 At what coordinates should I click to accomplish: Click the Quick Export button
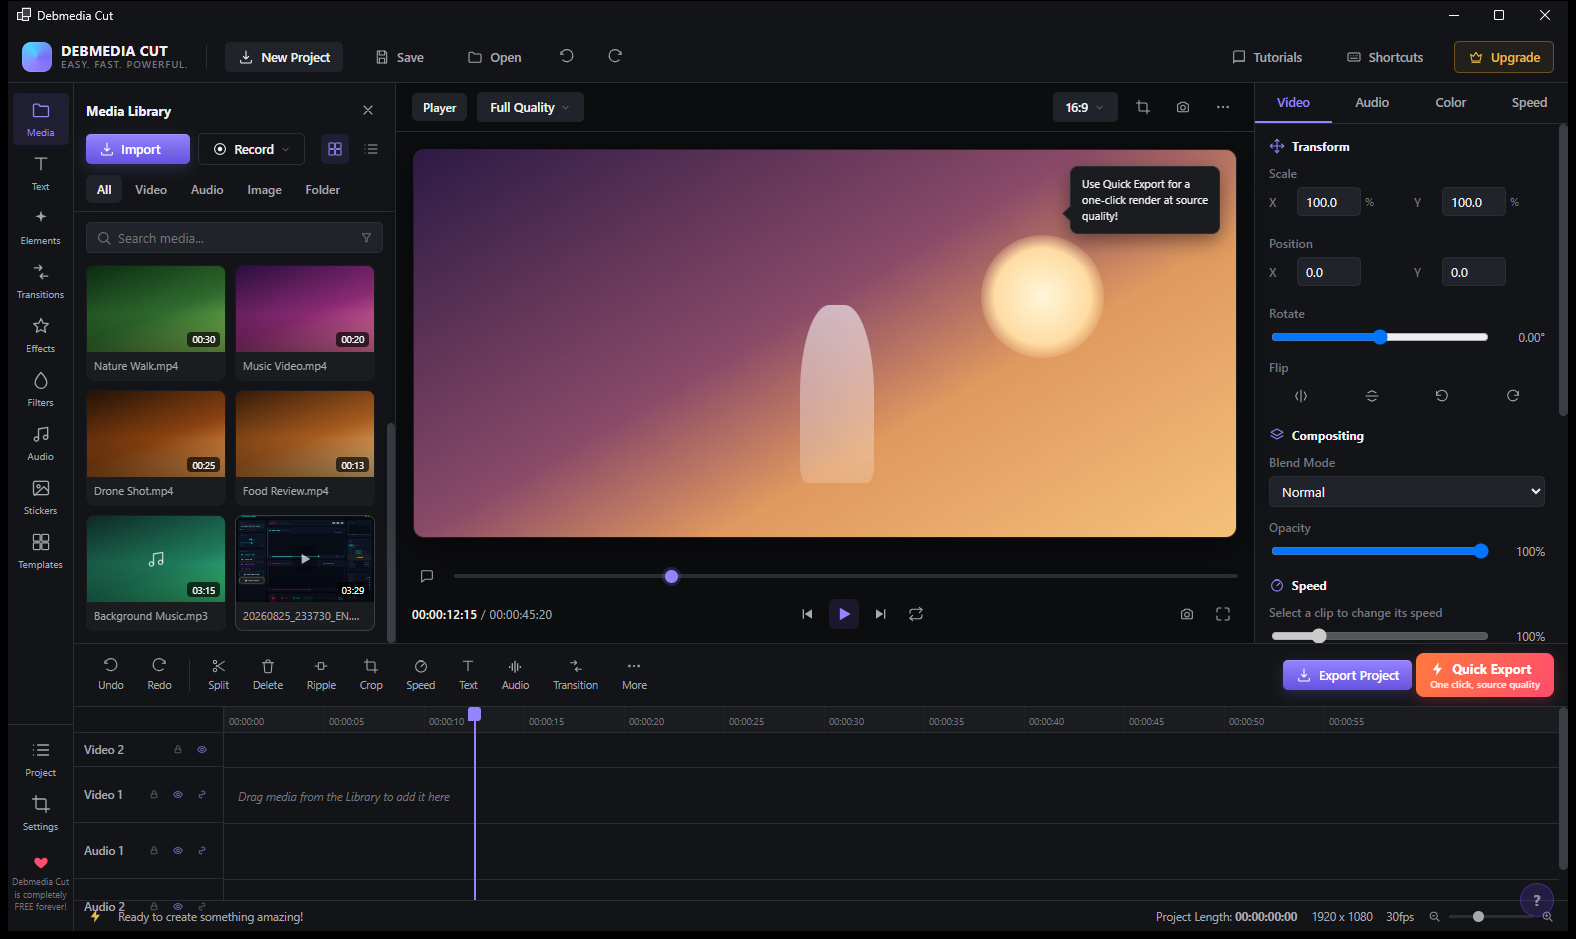coord(1485,675)
